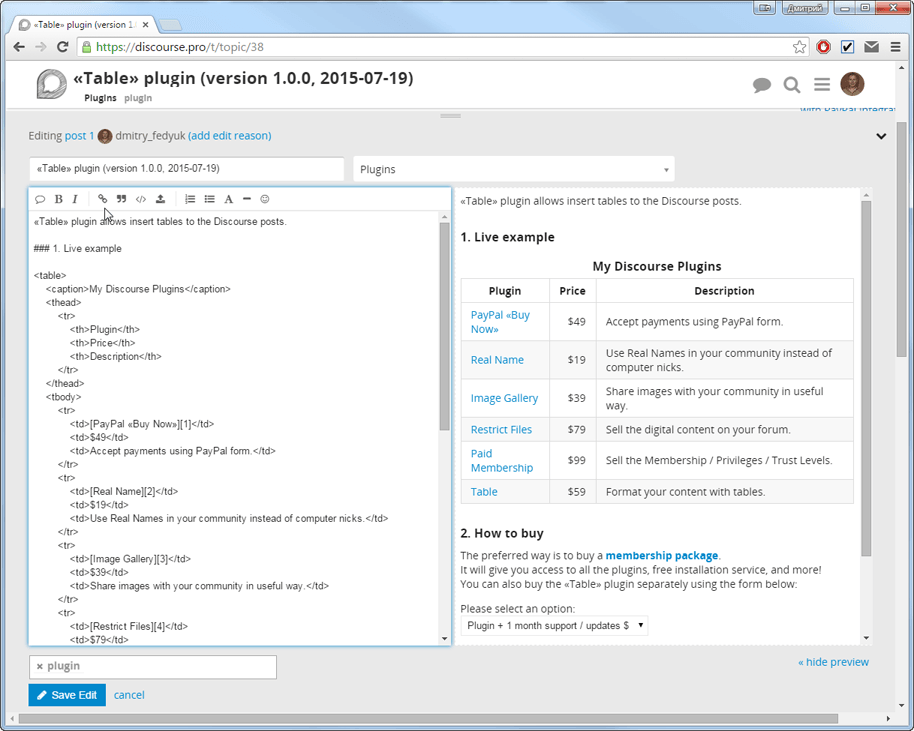This screenshot has height=731, width=914.
Task: Bookmark this page with the star icon
Action: [799, 47]
